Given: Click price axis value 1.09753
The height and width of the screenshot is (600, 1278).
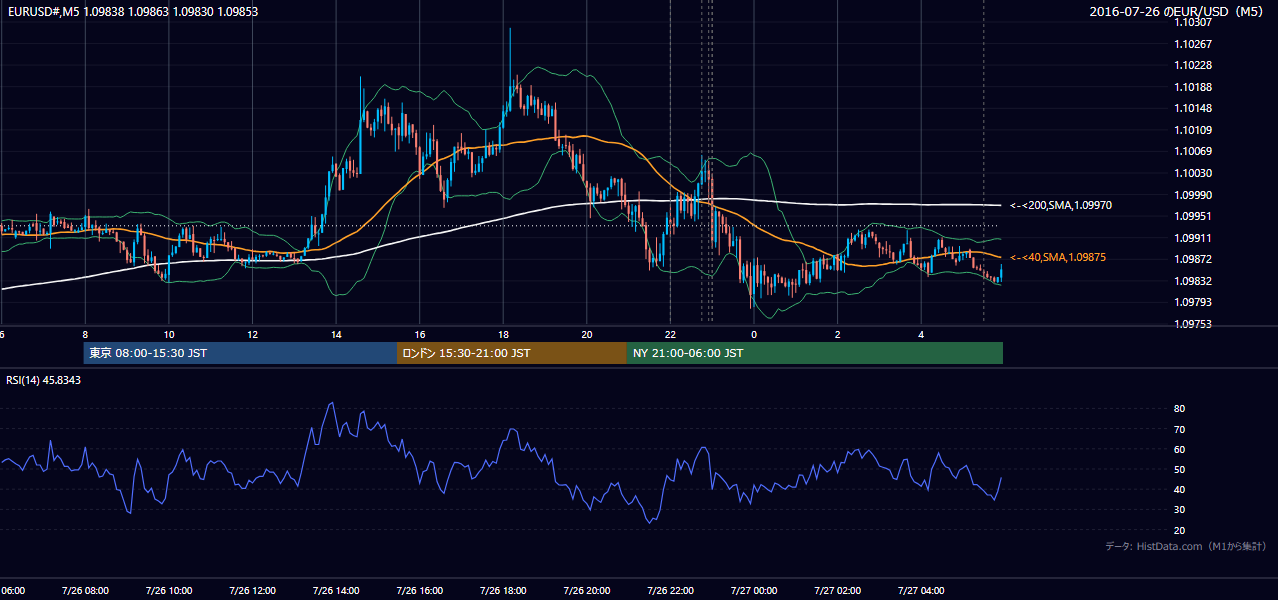Looking at the screenshot, I should coord(1194,324).
